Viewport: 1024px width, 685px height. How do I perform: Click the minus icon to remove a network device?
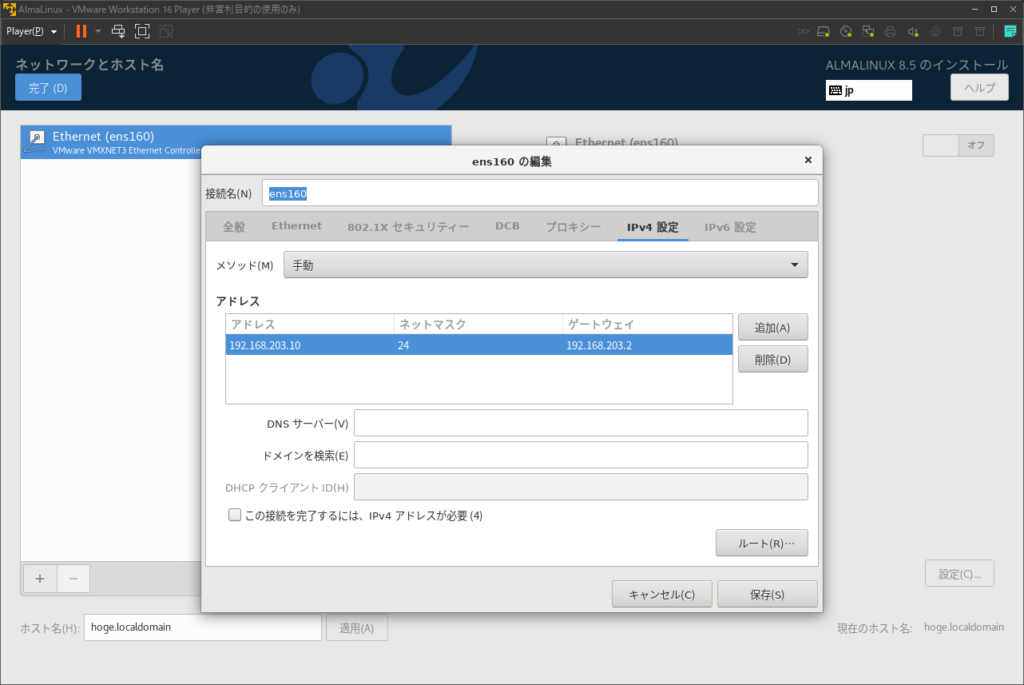click(73, 579)
